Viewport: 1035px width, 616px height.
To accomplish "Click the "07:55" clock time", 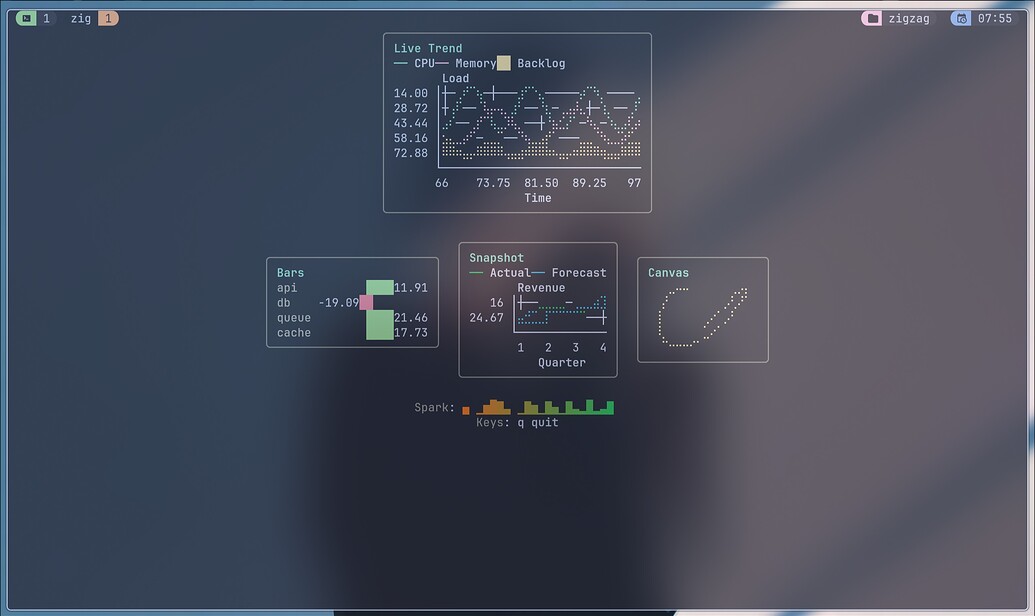I will 995,18.
